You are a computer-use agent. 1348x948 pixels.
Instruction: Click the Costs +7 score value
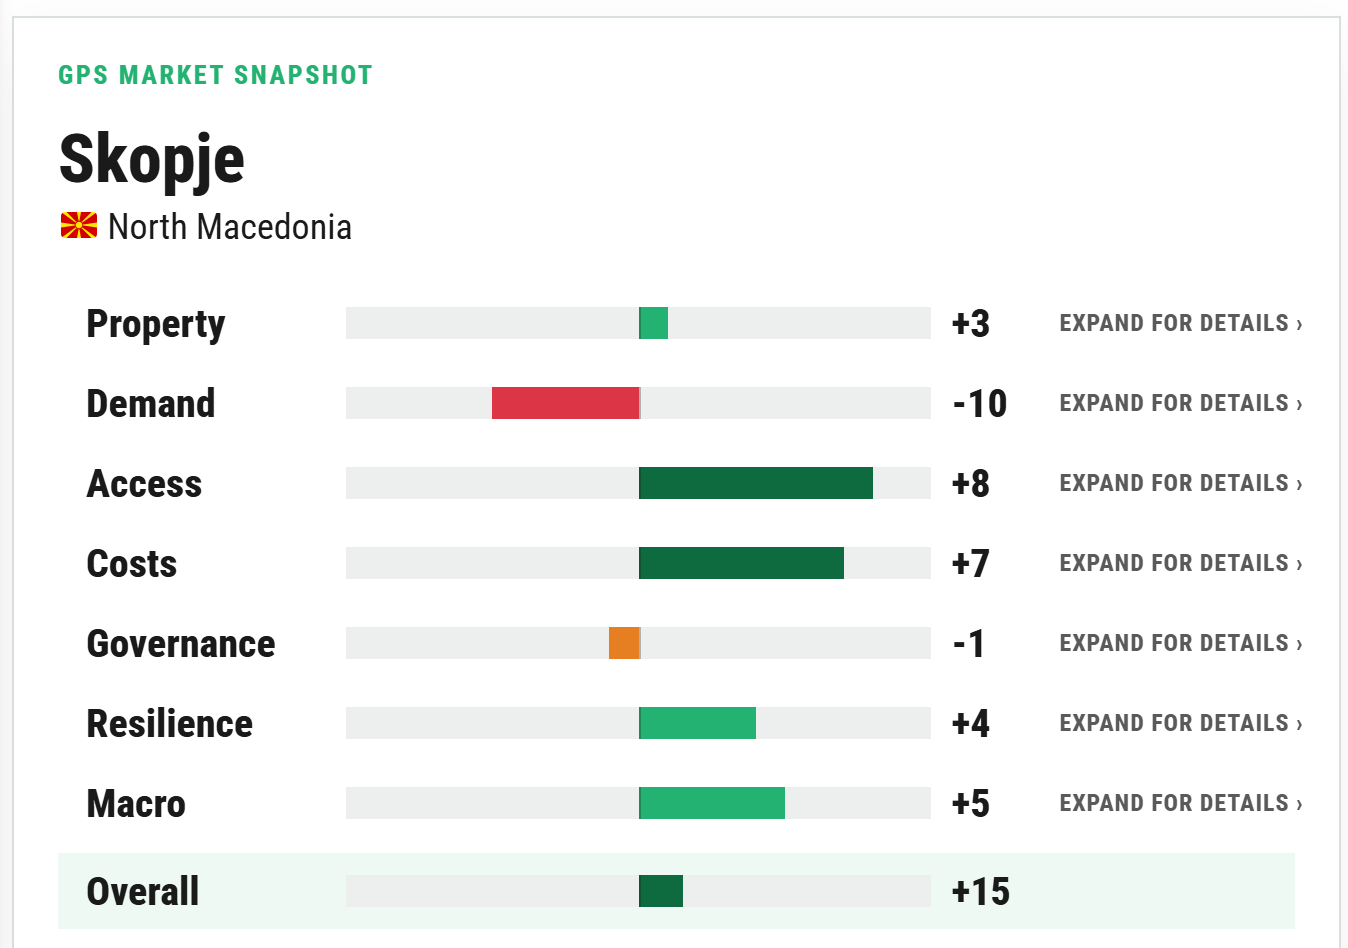click(970, 563)
